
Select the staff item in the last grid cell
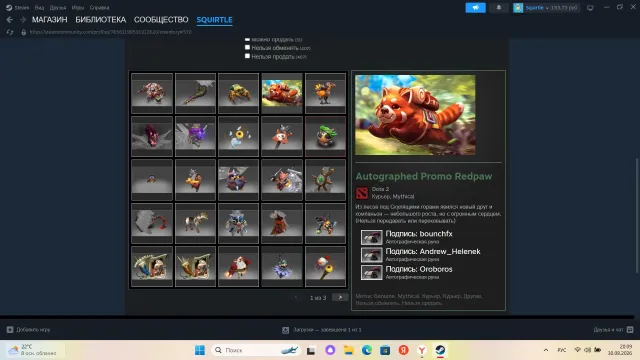(x=325, y=267)
